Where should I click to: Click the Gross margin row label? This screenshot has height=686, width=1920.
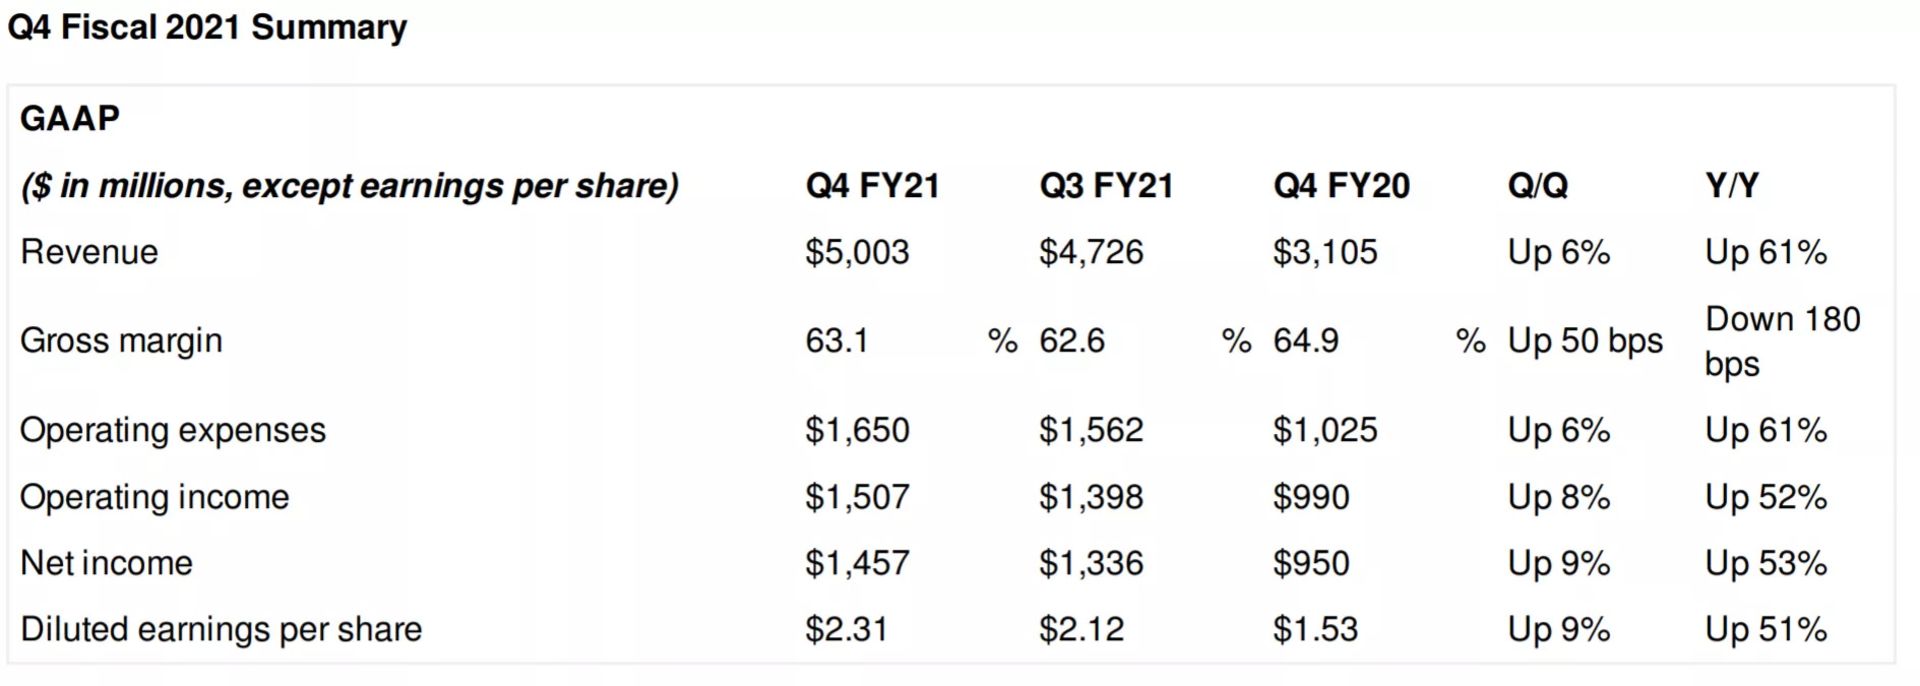pyautogui.click(x=121, y=341)
